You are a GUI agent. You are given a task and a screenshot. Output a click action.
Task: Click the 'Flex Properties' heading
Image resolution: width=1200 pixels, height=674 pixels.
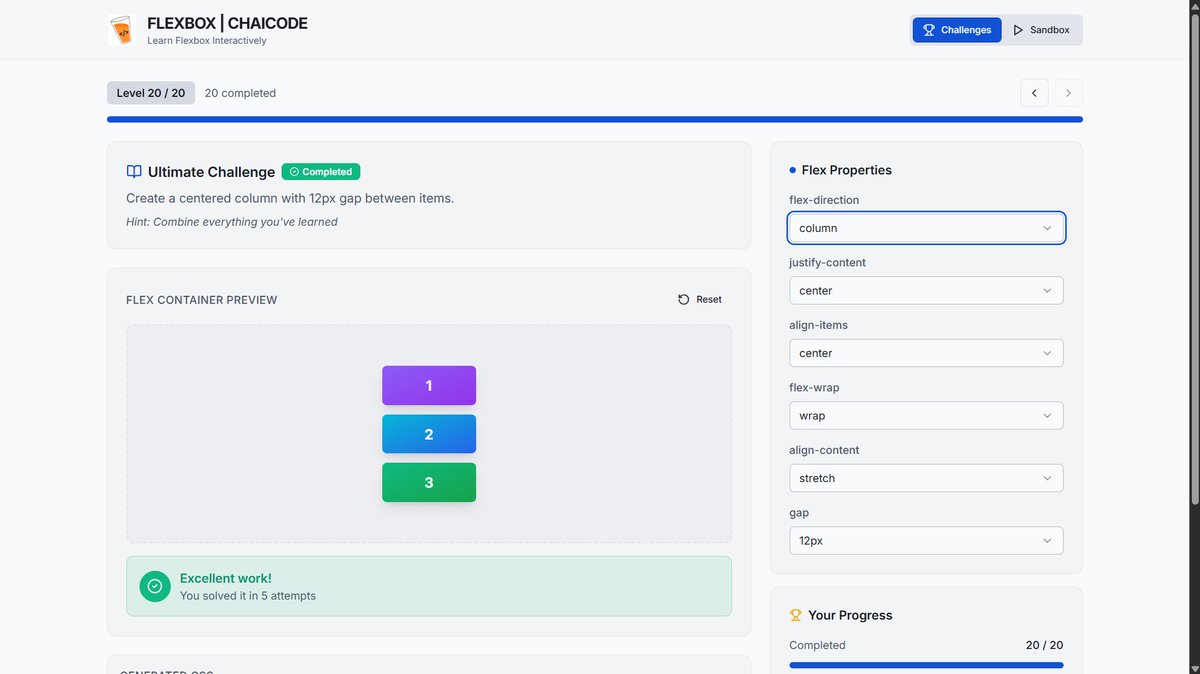click(847, 170)
